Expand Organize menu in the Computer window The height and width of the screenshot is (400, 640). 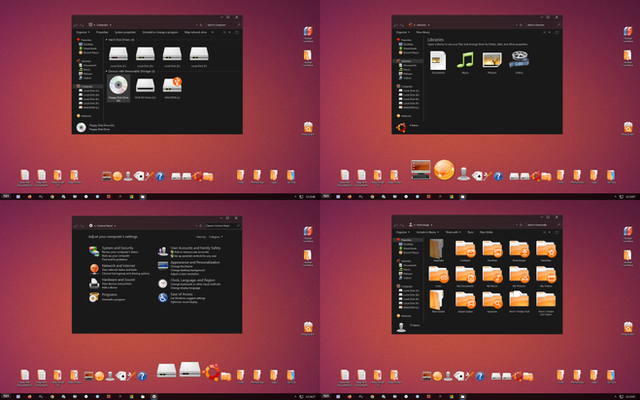[83, 32]
